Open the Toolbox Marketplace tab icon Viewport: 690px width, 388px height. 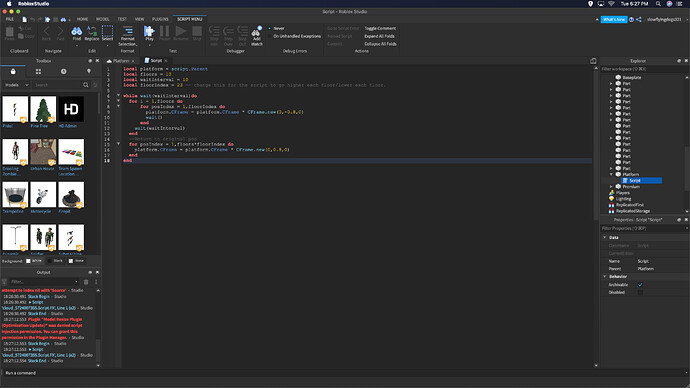13,71
